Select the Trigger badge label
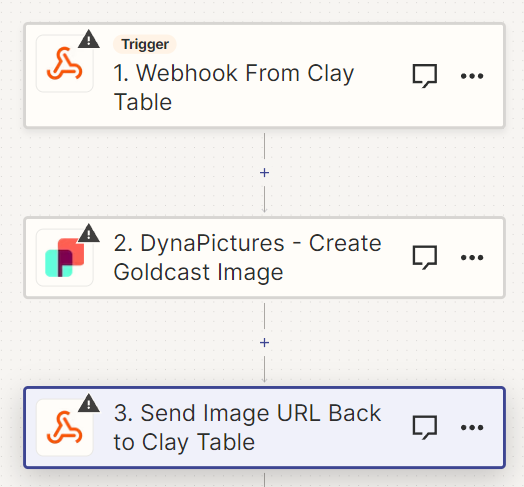524x487 pixels. [145, 44]
